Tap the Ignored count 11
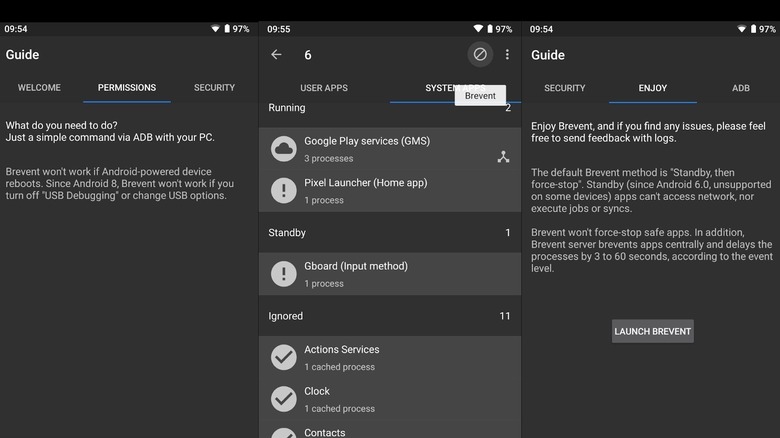780x438 pixels. tap(505, 316)
